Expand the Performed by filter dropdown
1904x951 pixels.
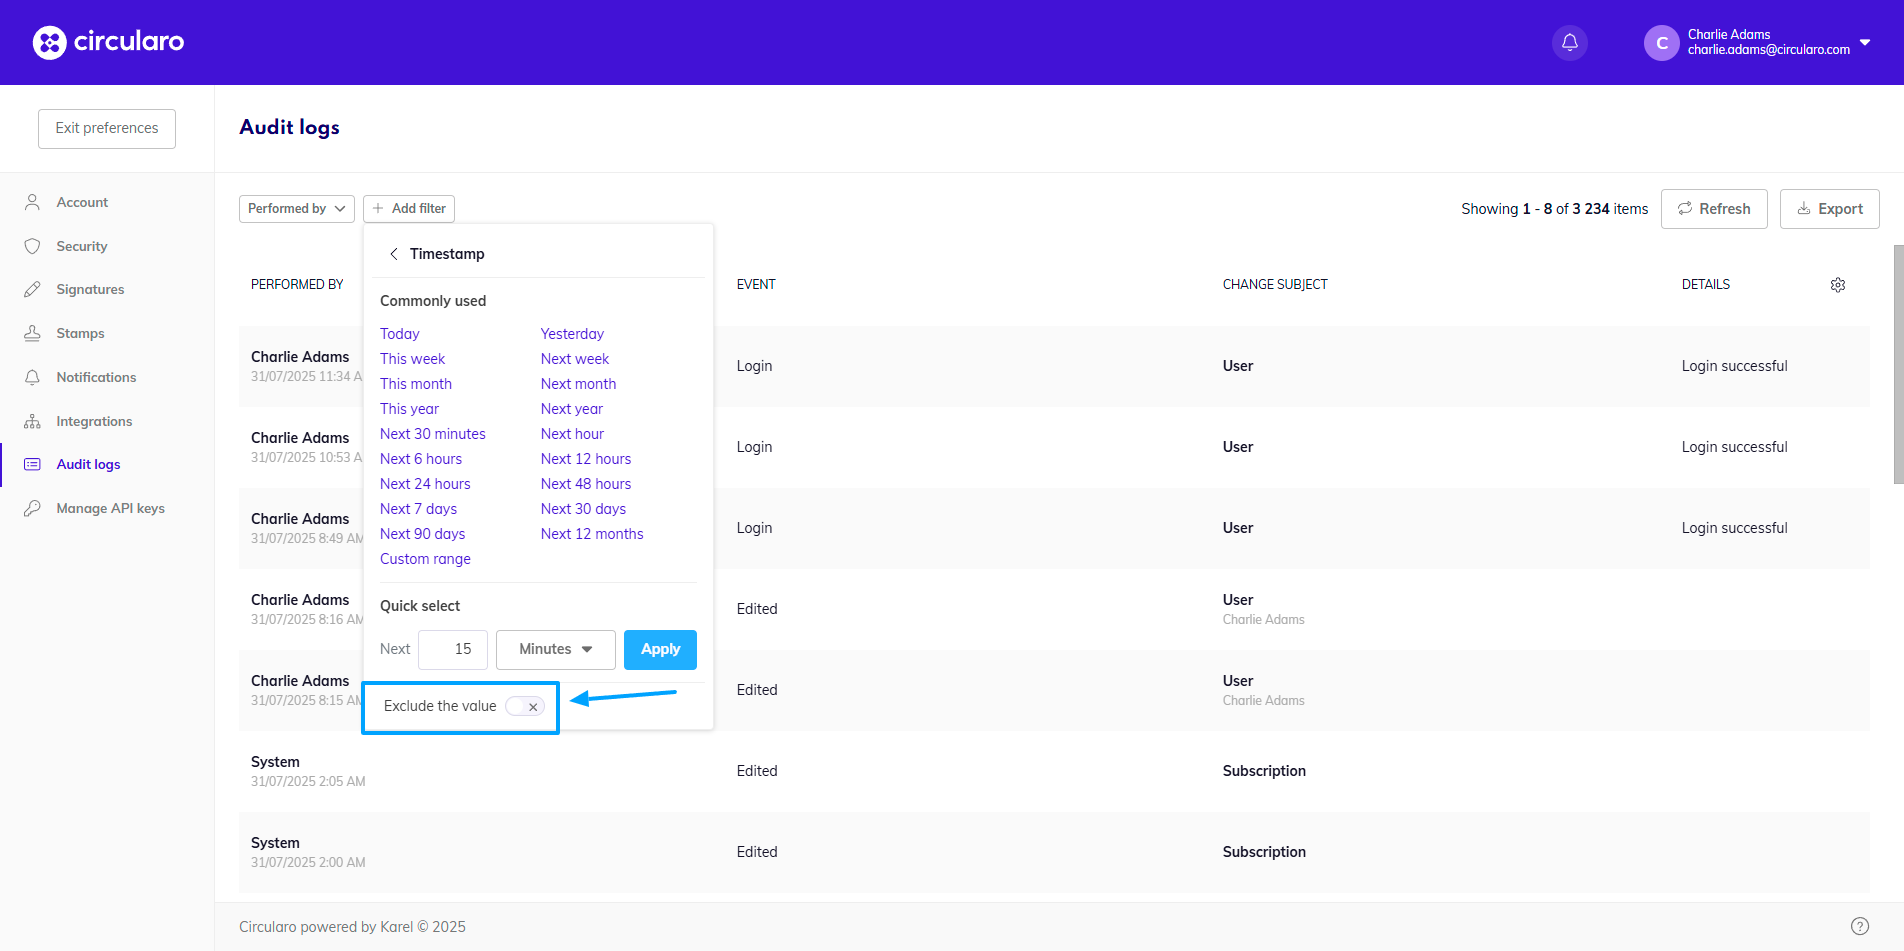pyautogui.click(x=296, y=208)
